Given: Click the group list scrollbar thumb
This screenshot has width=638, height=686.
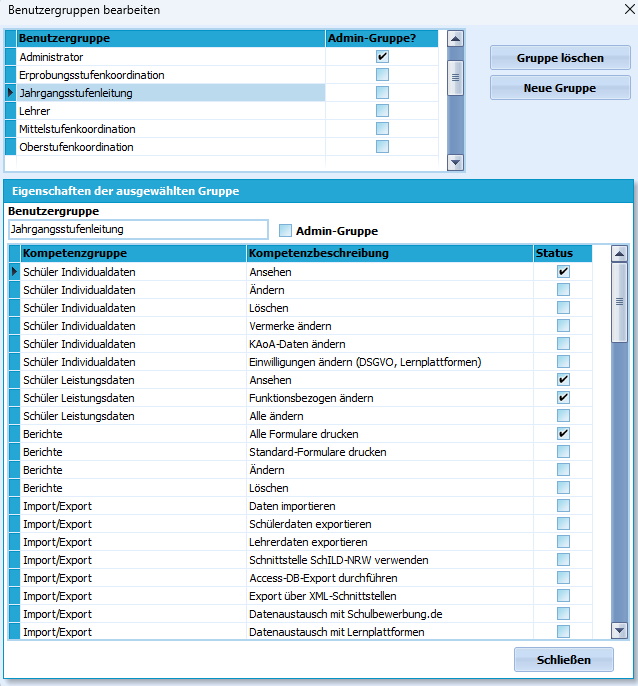Looking at the screenshot, I should (455, 78).
